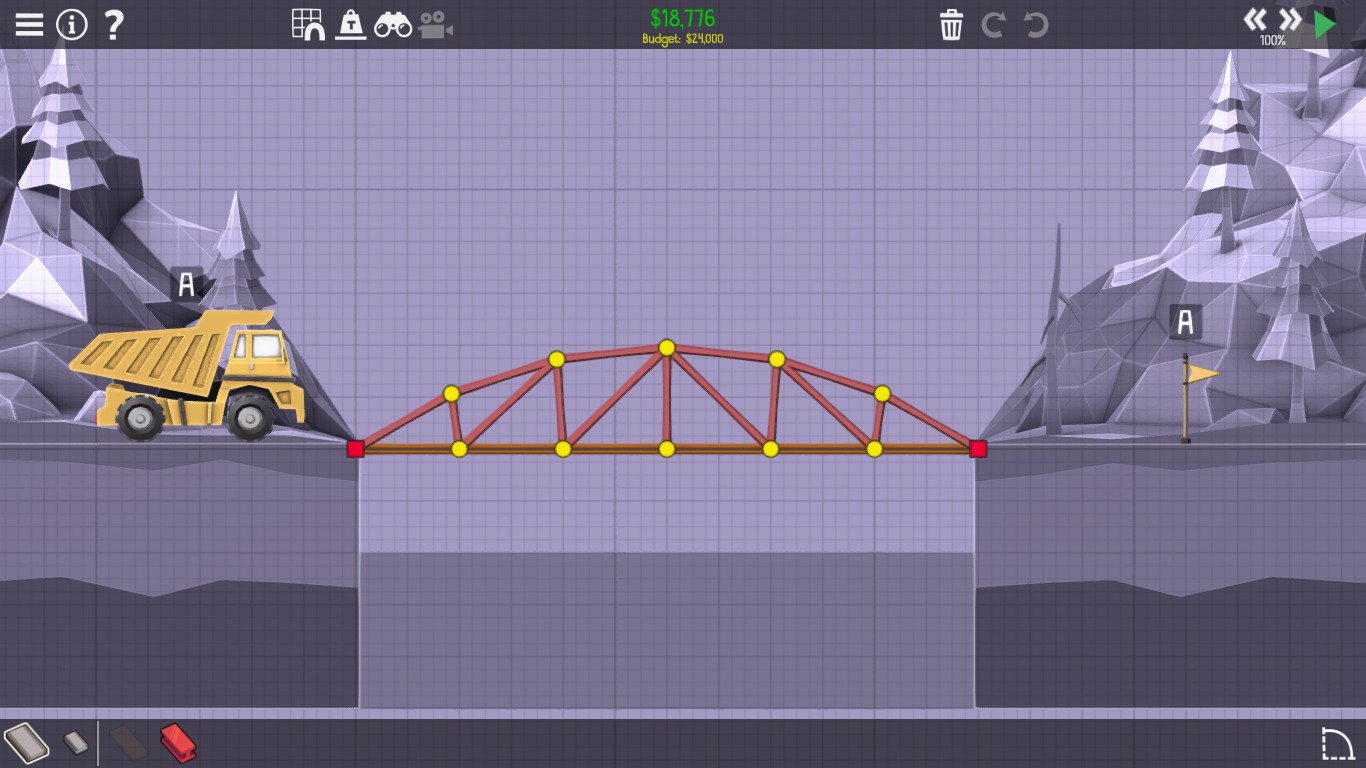Select the road joint directly below the arch apex
Image resolution: width=1366 pixels, height=768 pixels.
[667, 449]
